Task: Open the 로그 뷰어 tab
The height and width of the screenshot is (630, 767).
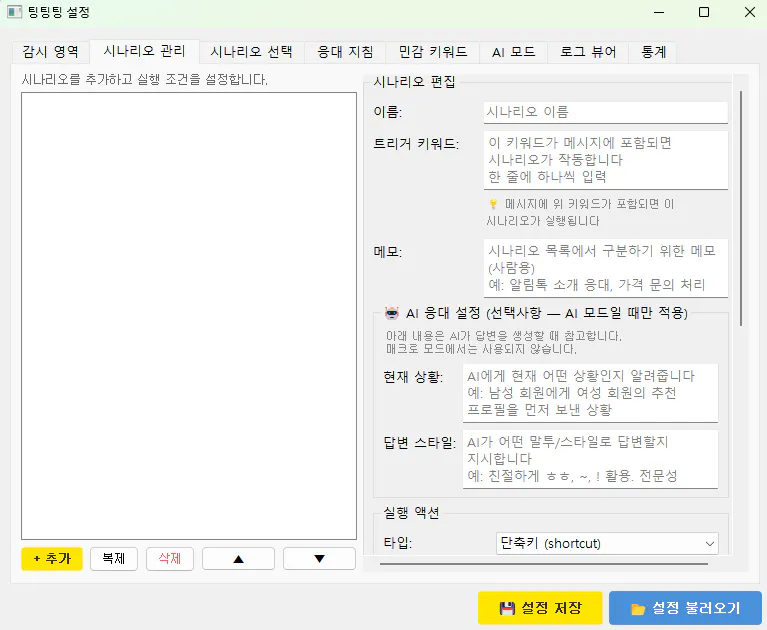Action: coord(587,52)
